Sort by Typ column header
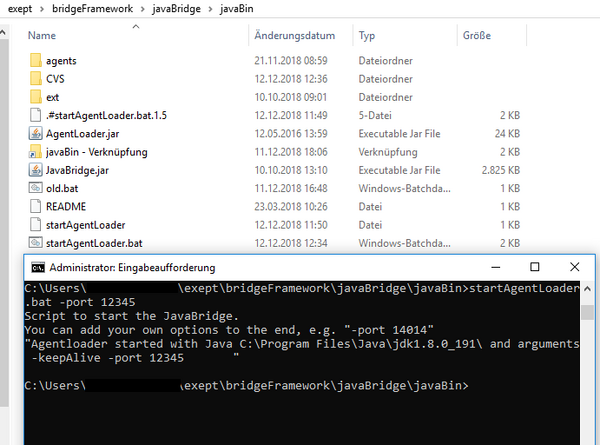 [366, 36]
